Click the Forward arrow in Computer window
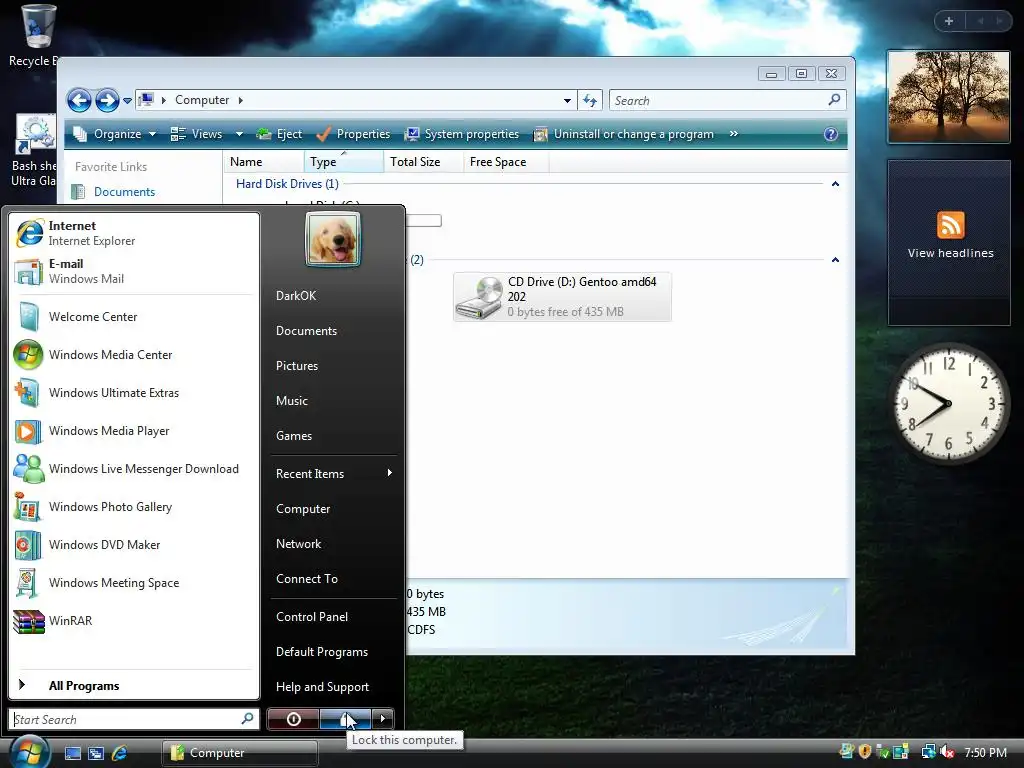 [x=107, y=101]
